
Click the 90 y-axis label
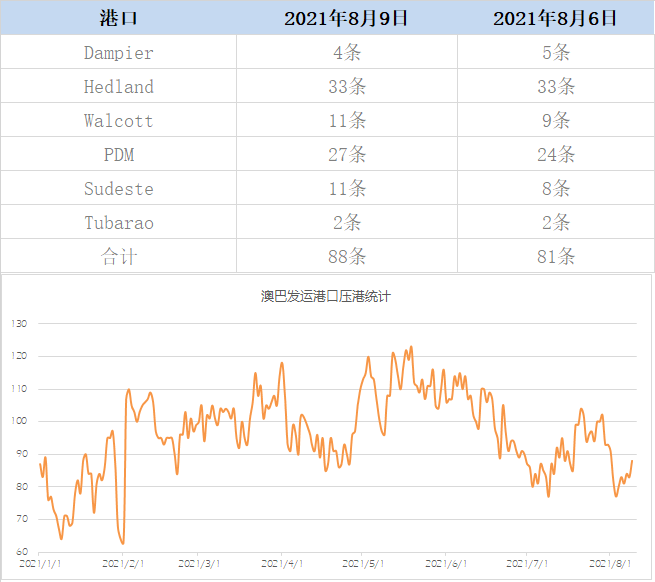[22, 454]
